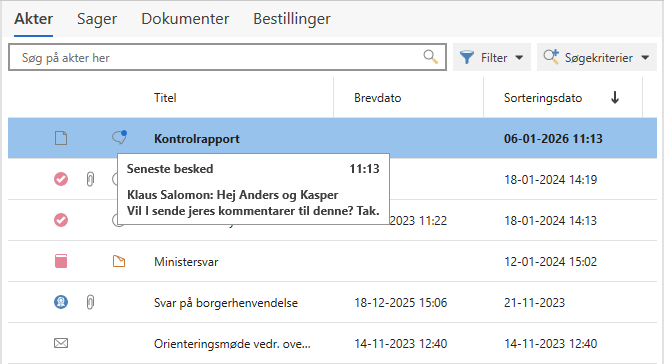
Task: Click the funnel icon on Filter
Action: [467, 57]
